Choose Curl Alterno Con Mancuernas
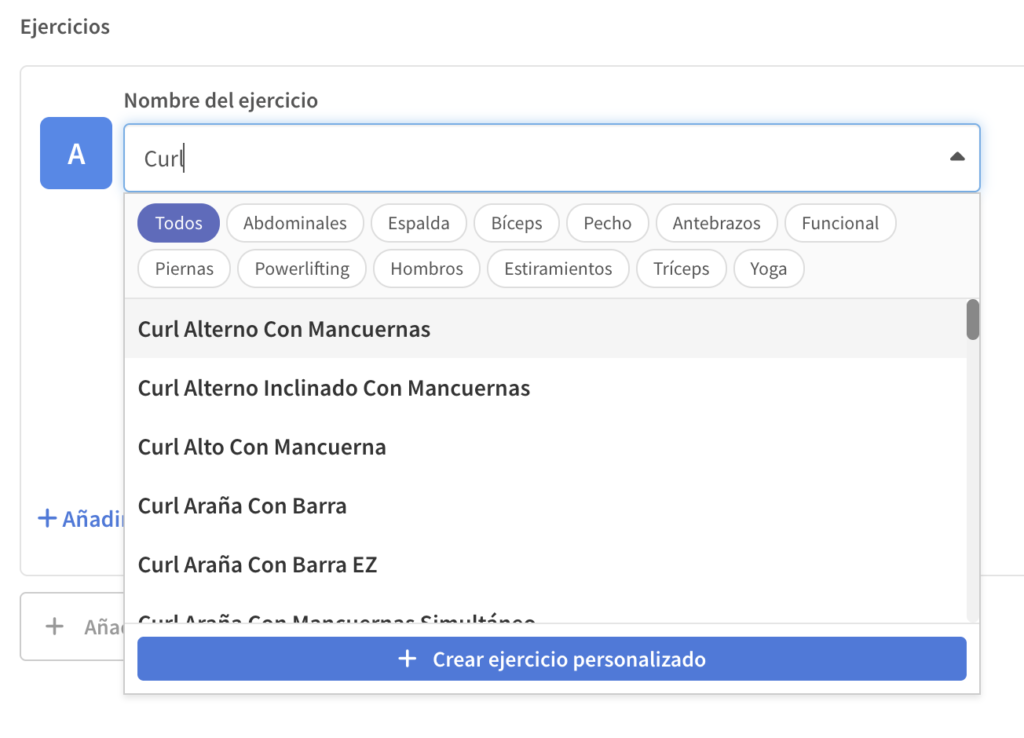 pyautogui.click(x=284, y=329)
